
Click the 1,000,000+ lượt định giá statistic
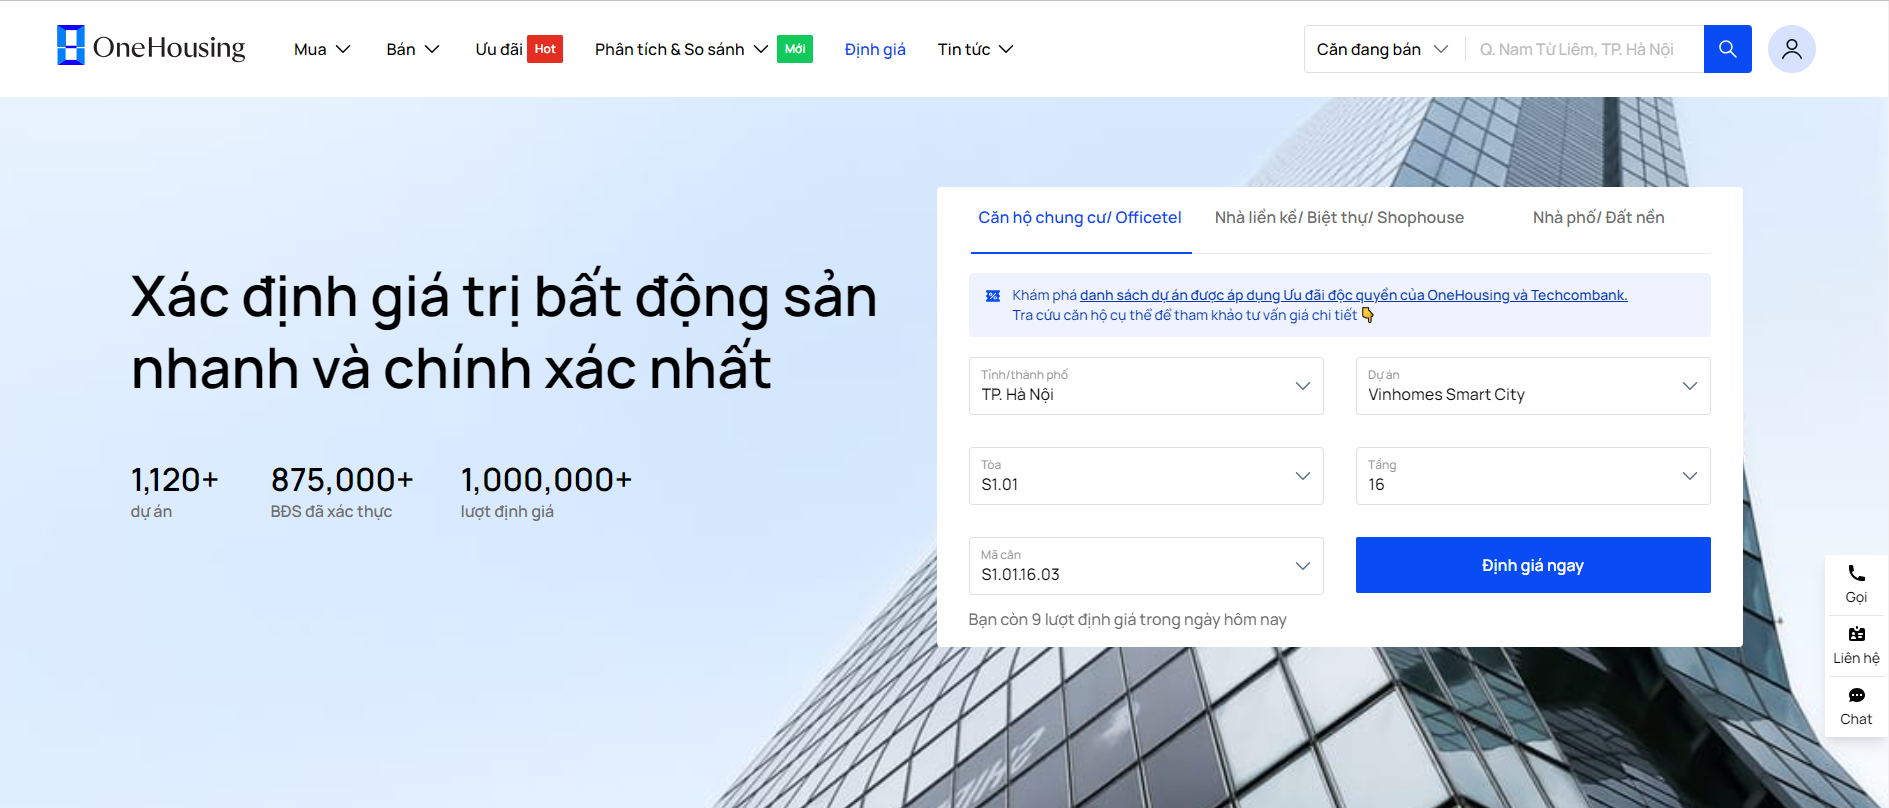click(546, 492)
